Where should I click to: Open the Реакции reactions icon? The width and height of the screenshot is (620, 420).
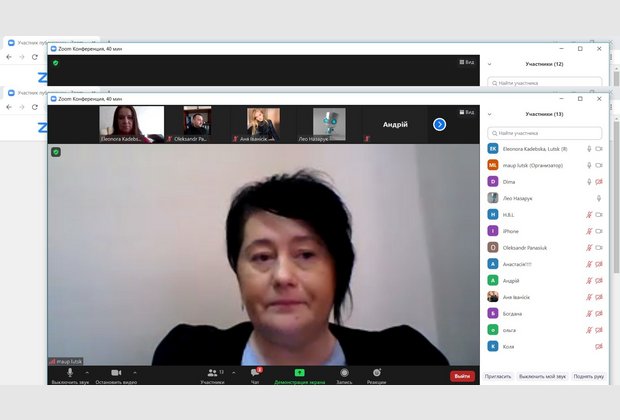(376, 372)
